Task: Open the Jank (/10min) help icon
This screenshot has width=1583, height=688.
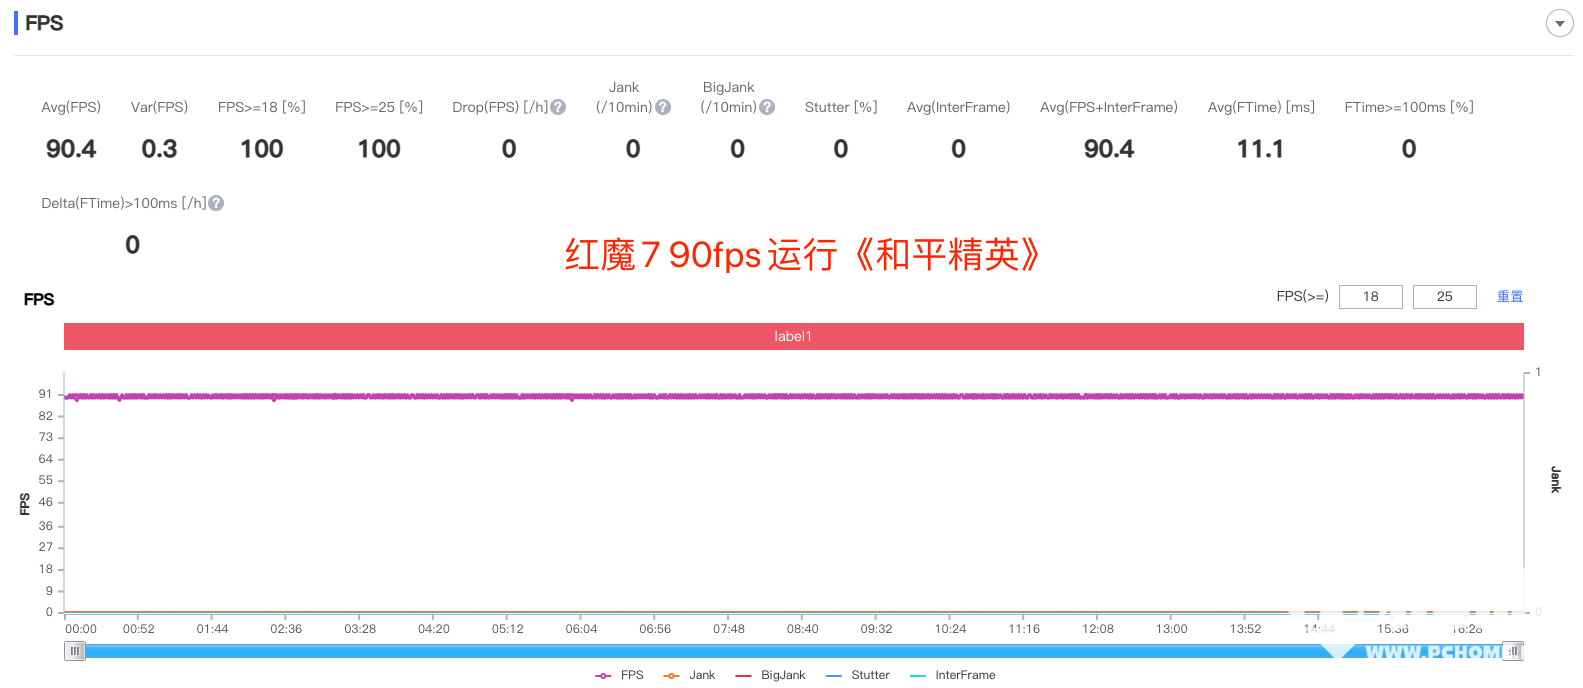Action: (662, 107)
